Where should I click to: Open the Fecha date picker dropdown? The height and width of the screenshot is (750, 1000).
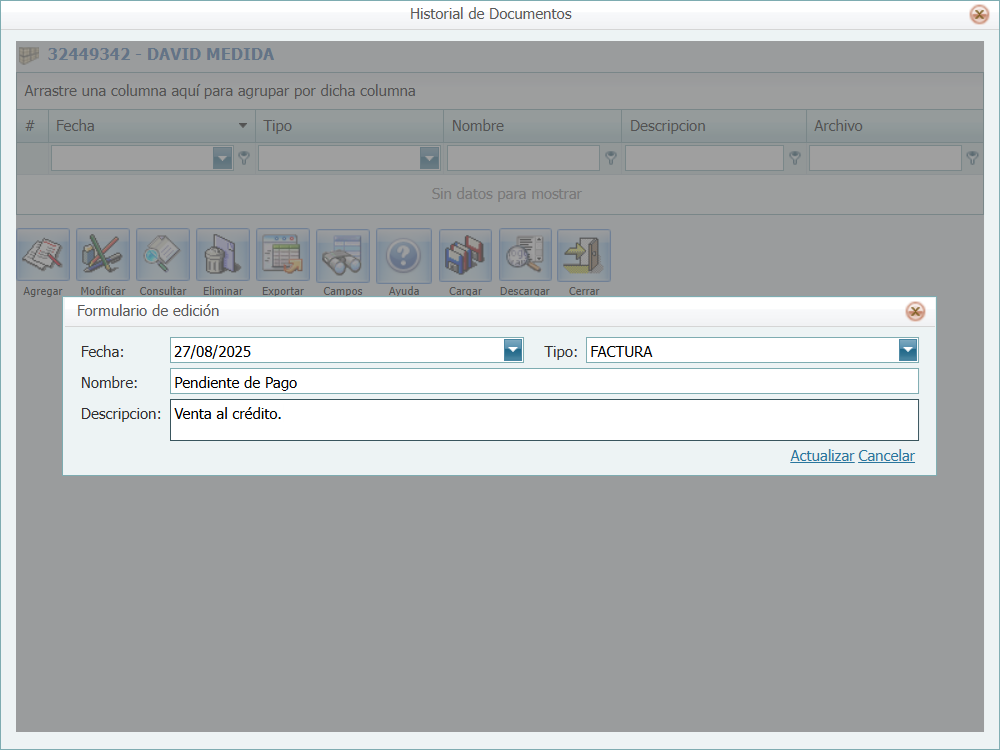(513, 350)
